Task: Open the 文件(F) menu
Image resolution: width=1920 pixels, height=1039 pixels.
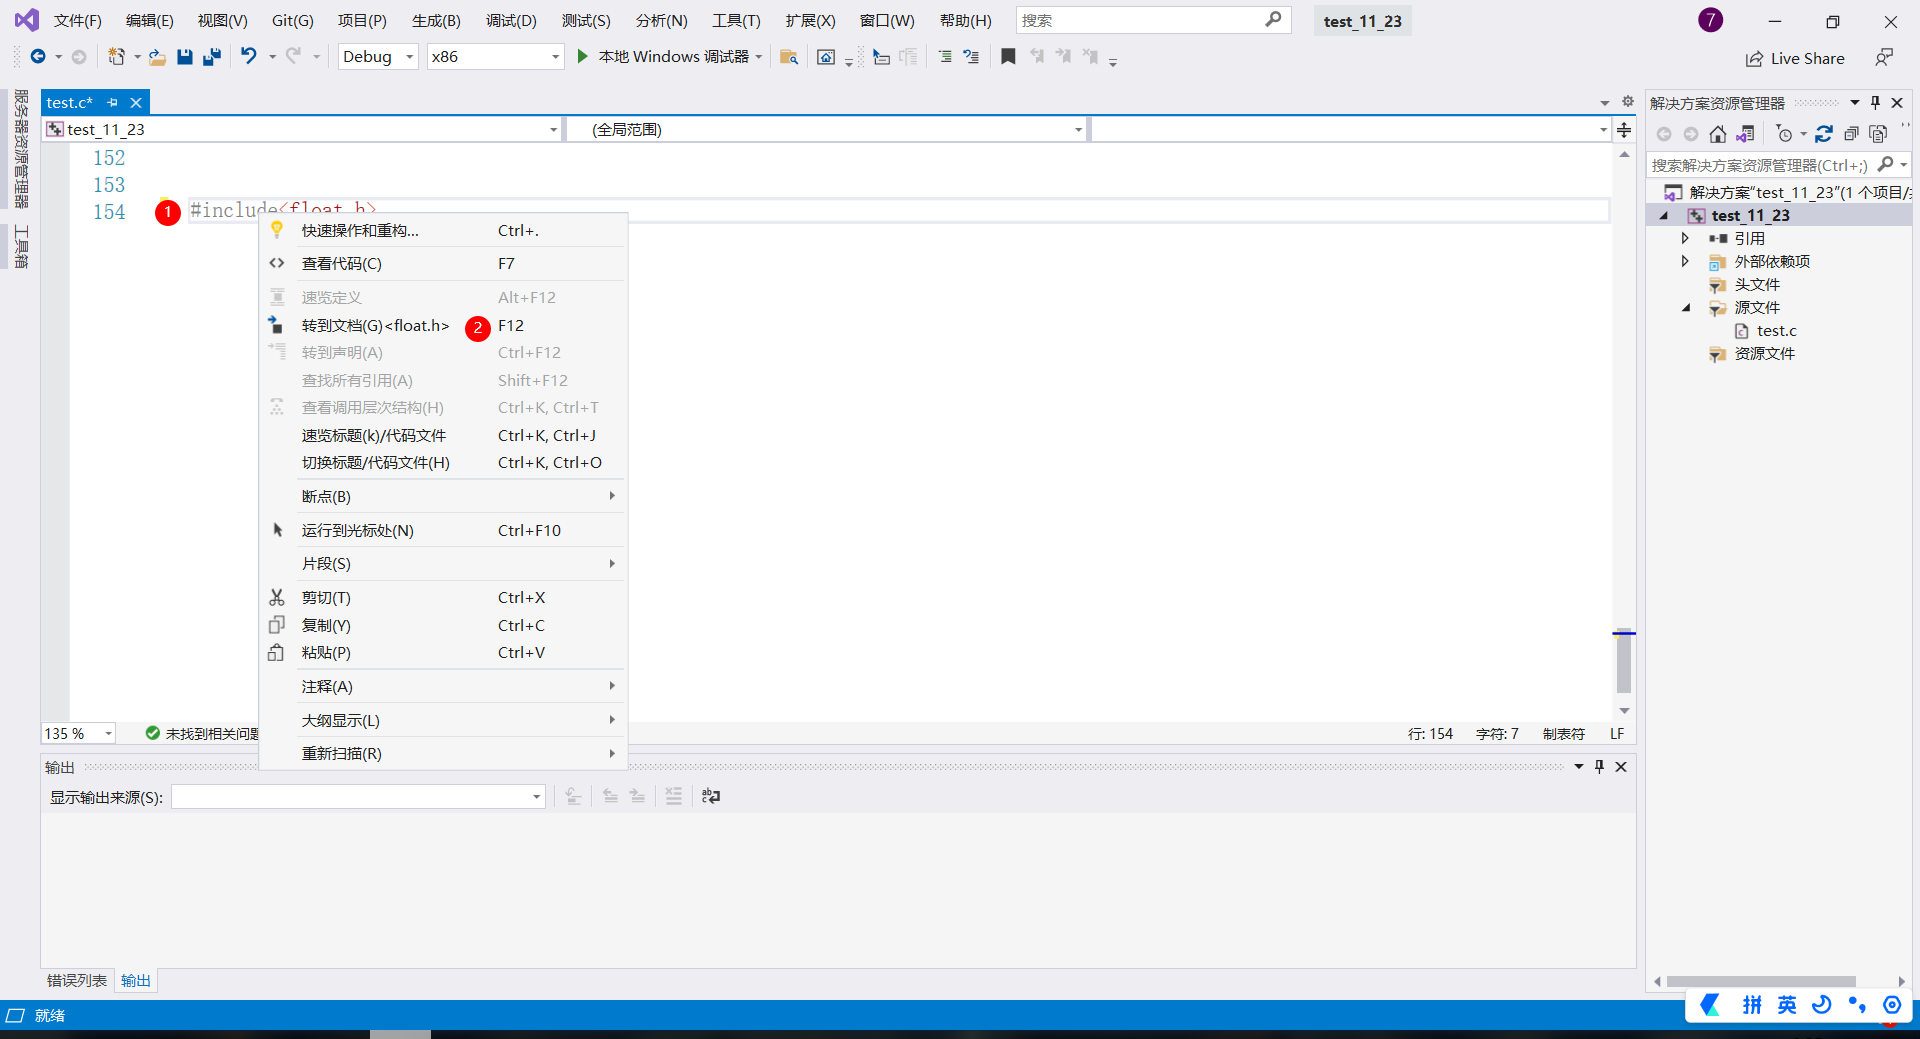Action: (x=77, y=21)
